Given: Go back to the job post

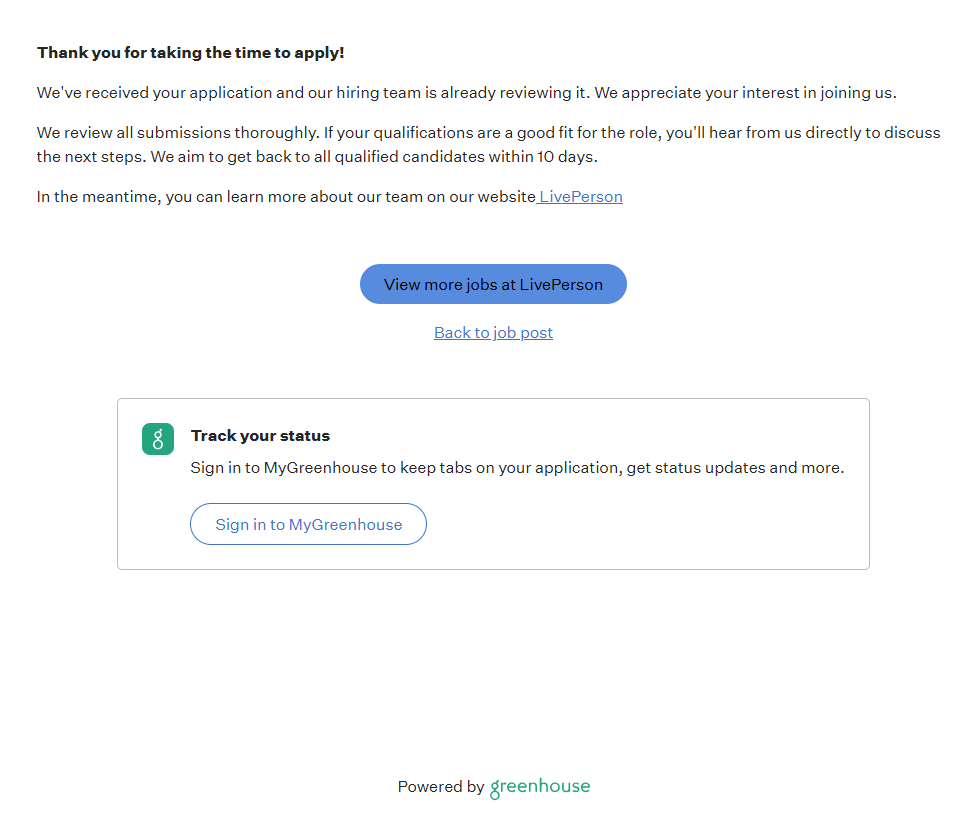Looking at the screenshot, I should pyautogui.click(x=493, y=333).
